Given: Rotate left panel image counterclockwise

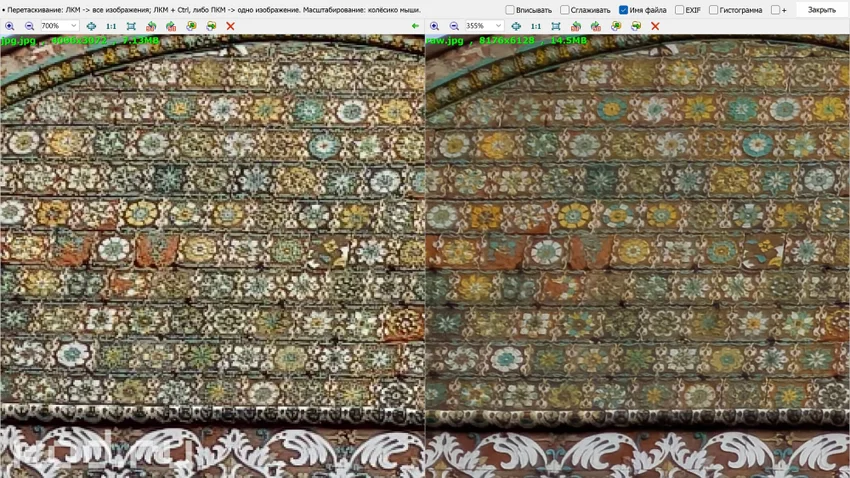Looking at the screenshot, I should (x=151, y=26).
